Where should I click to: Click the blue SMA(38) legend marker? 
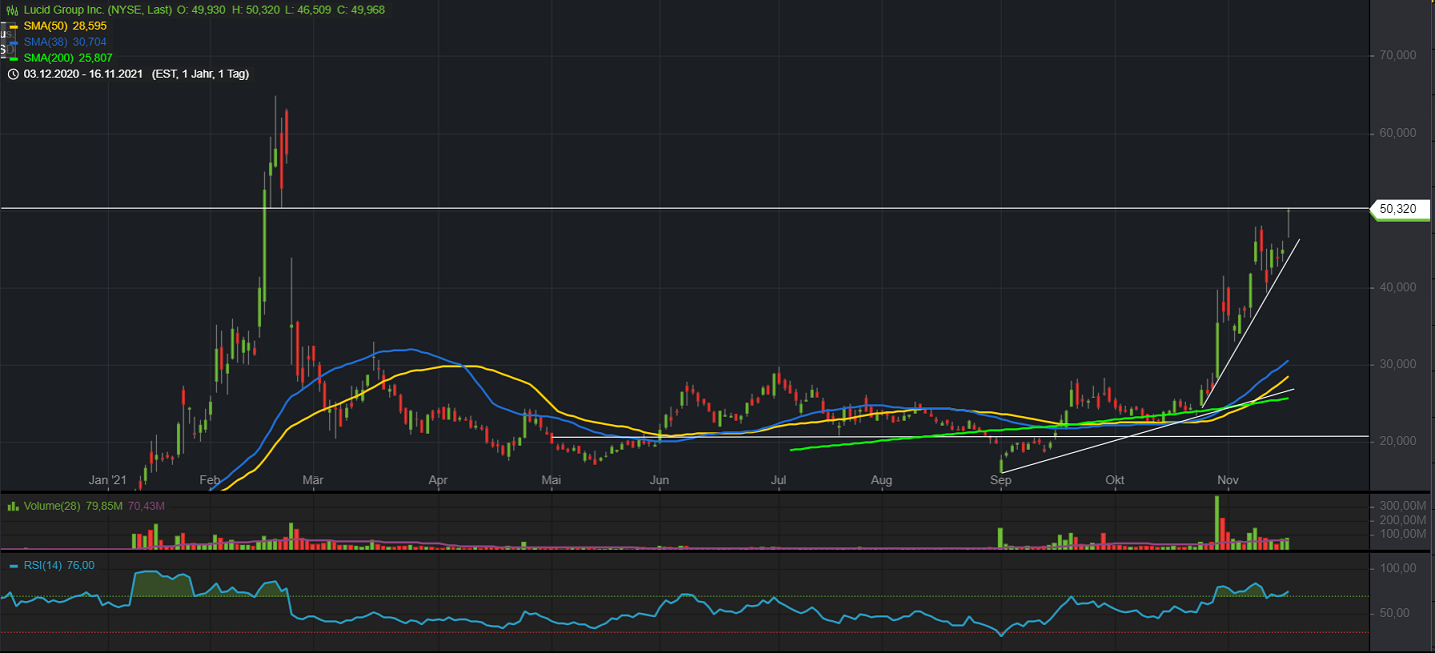pos(12,42)
